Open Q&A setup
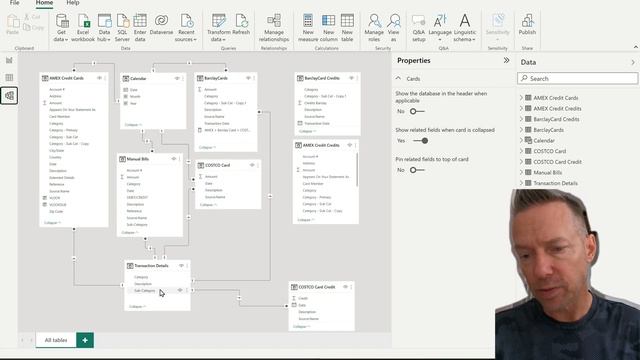Image resolution: width=640 pixels, height=360 pixels. click(419, 27)
